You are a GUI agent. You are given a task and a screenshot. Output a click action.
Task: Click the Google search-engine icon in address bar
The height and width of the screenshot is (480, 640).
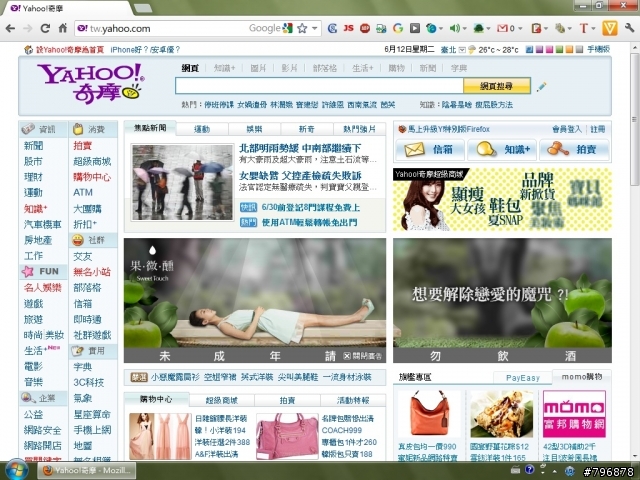click(288, 28)
